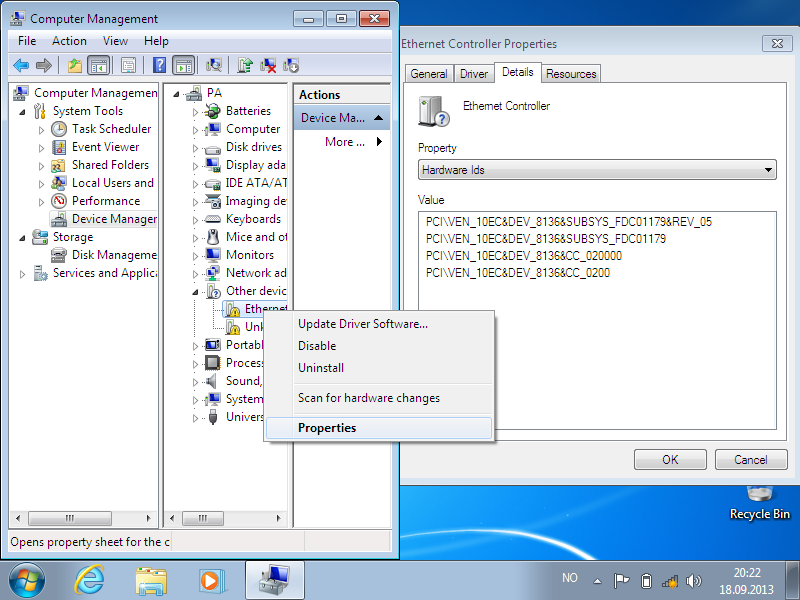The height and width of the screenshot is (600, 800).
Task: Choose Scan for hardware changes menu entry
Action: [379, 398]
